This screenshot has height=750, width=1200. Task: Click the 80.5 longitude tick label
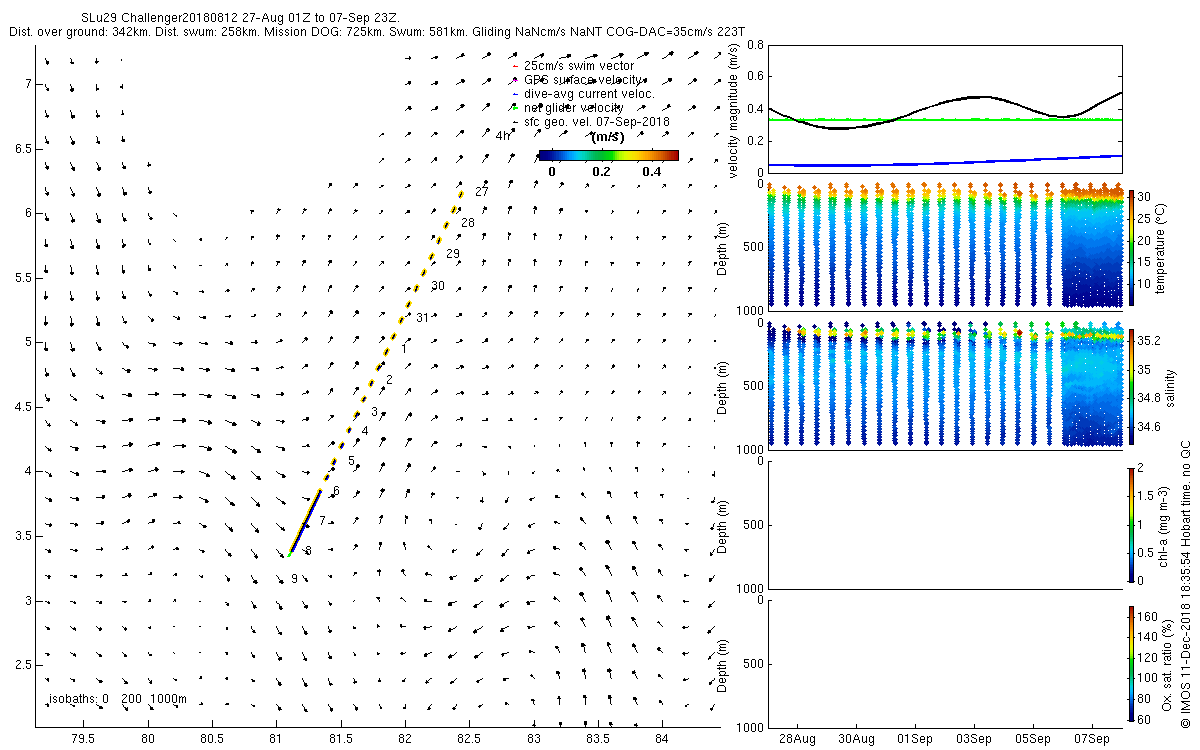coord(212,739)
